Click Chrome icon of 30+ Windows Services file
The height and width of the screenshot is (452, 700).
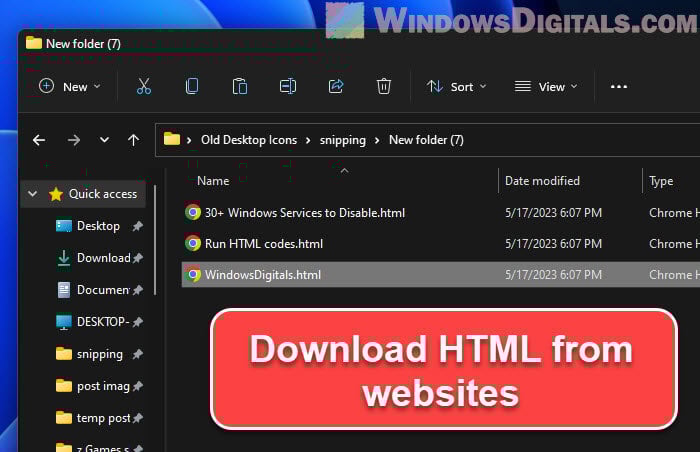(x=193, y=212)
